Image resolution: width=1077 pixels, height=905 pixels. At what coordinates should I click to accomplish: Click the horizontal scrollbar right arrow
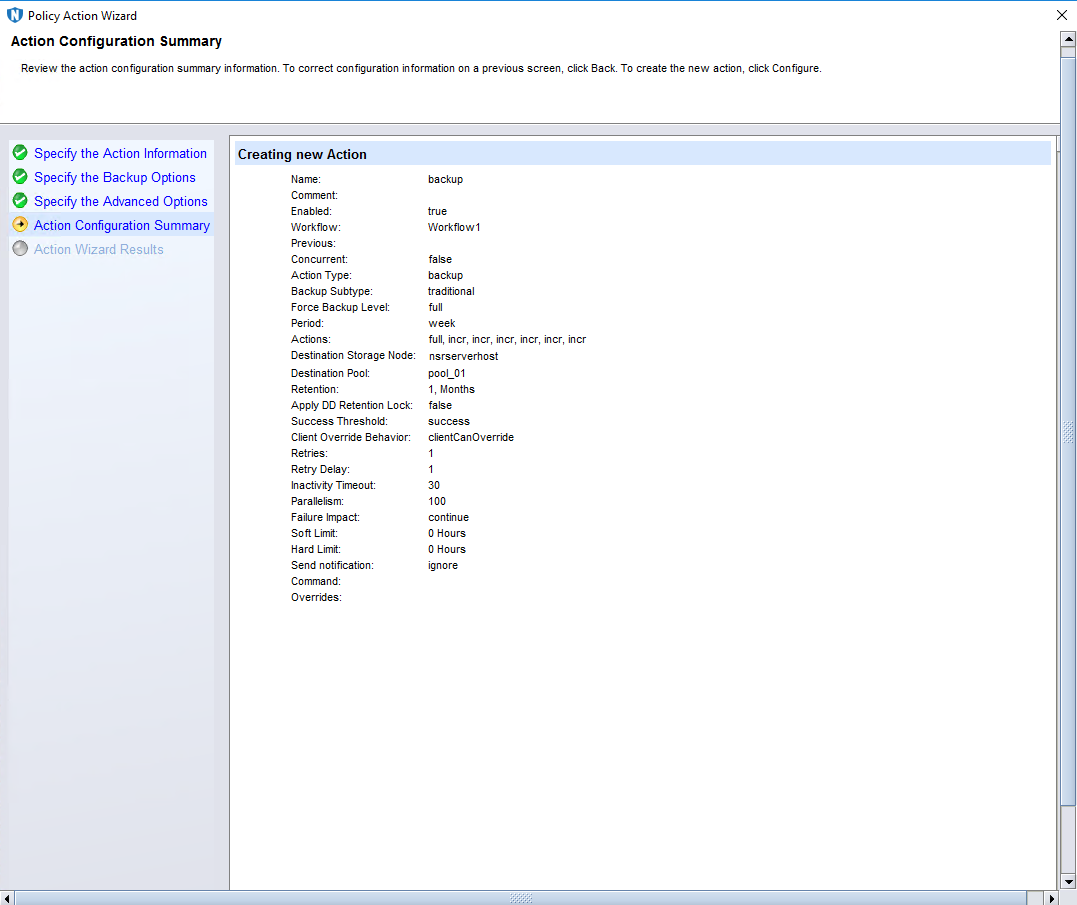1052,898
